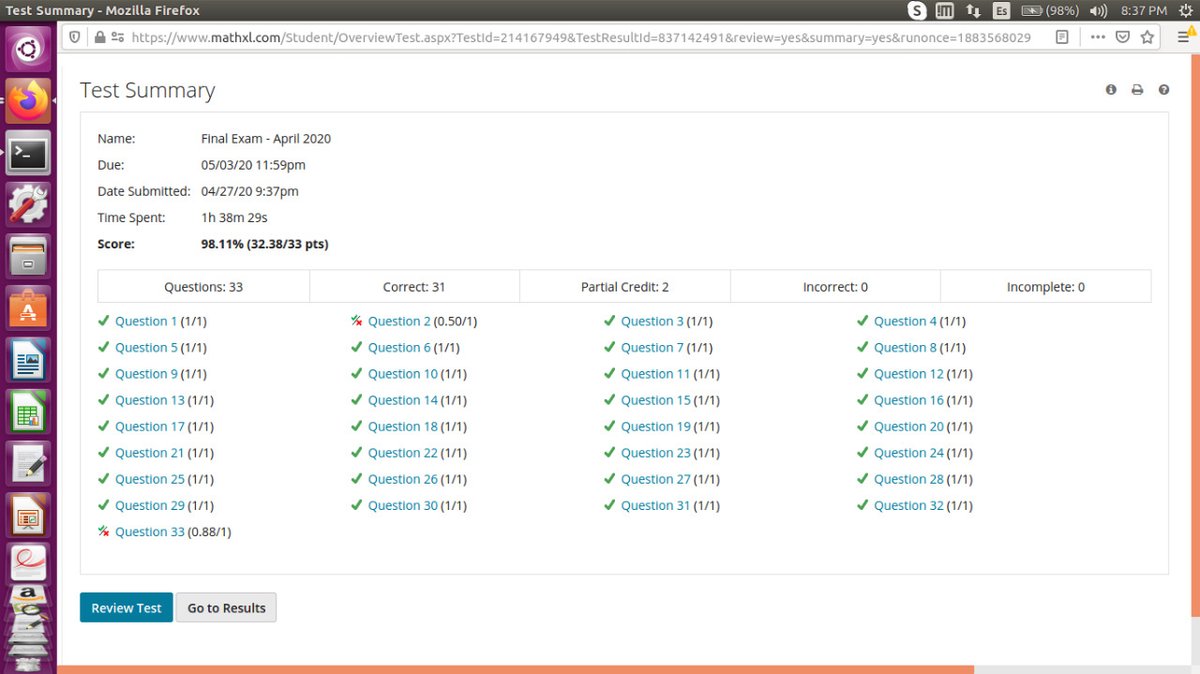Image resolution: width=1200 pixels, height=674 pixels.
Task: Open Es keyboard language indicator
Action: click(x=1001, y=11)
